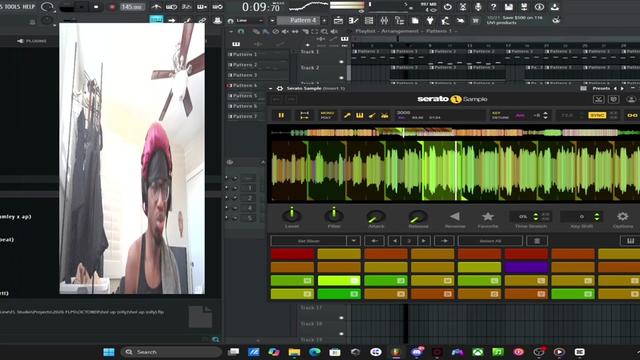Click the shift cues right arrow button
This screenshot has height=360, width=640.
(x=444, y=241)
